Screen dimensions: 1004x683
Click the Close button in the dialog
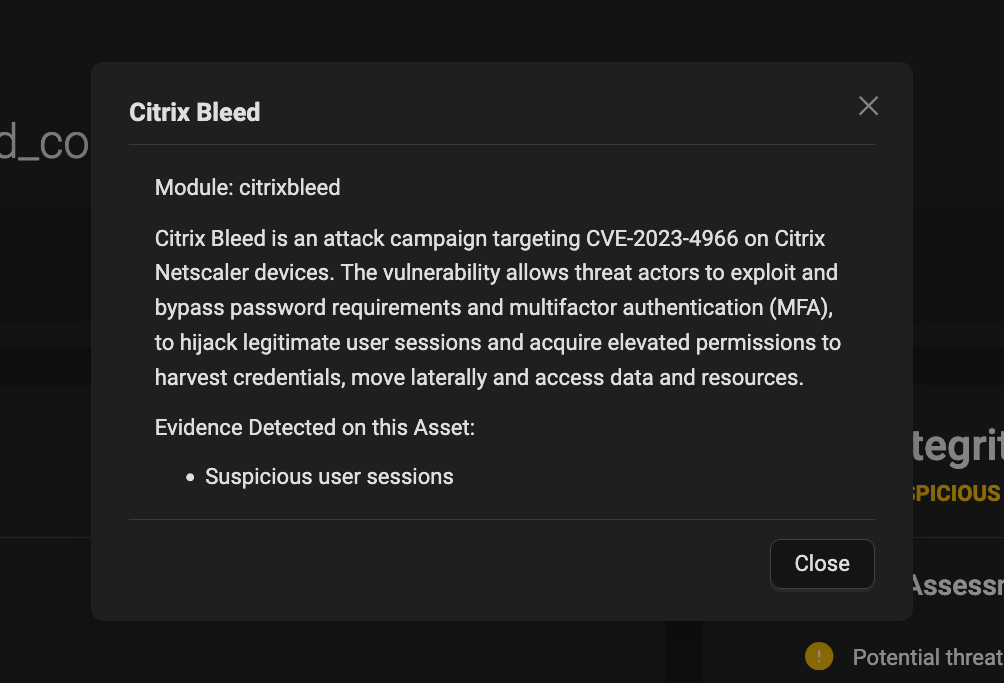(x=822, y=563)
